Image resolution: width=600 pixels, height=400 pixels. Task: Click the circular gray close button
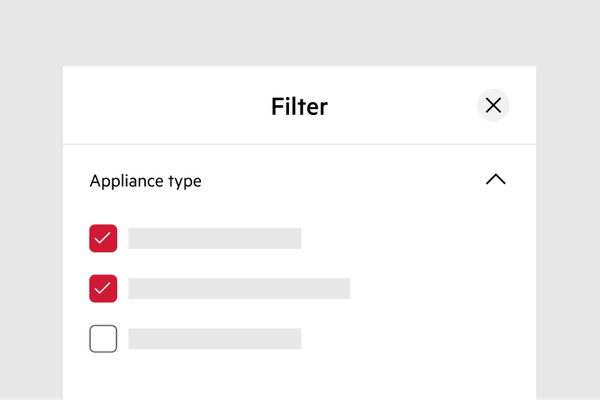point(493,105)
